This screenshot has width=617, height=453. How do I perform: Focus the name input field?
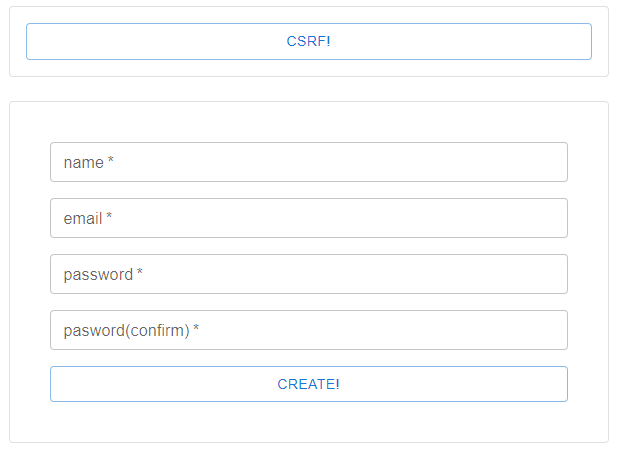tap(308, 162)
